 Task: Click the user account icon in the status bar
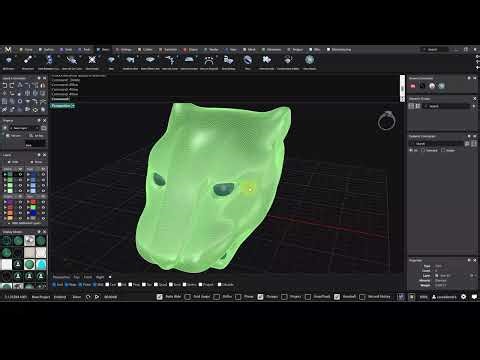pyautogui.click(x=434, y=297)
